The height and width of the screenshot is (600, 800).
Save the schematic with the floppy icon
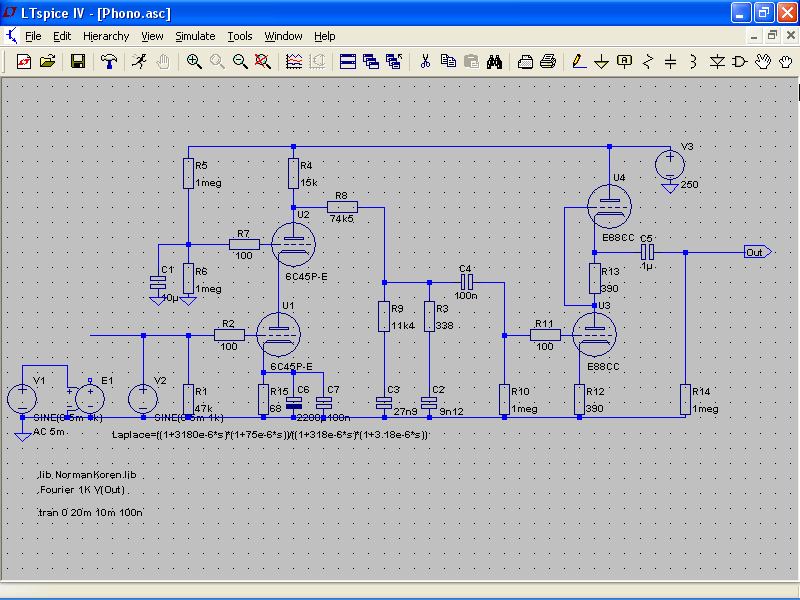coord(78,62)
